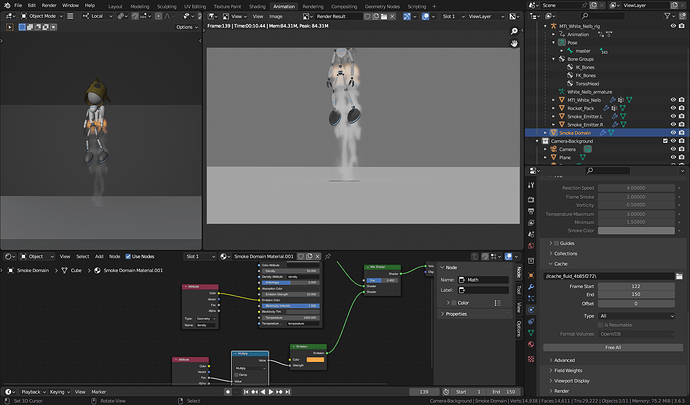Click the pan hand icon in render view

point(514,43)
